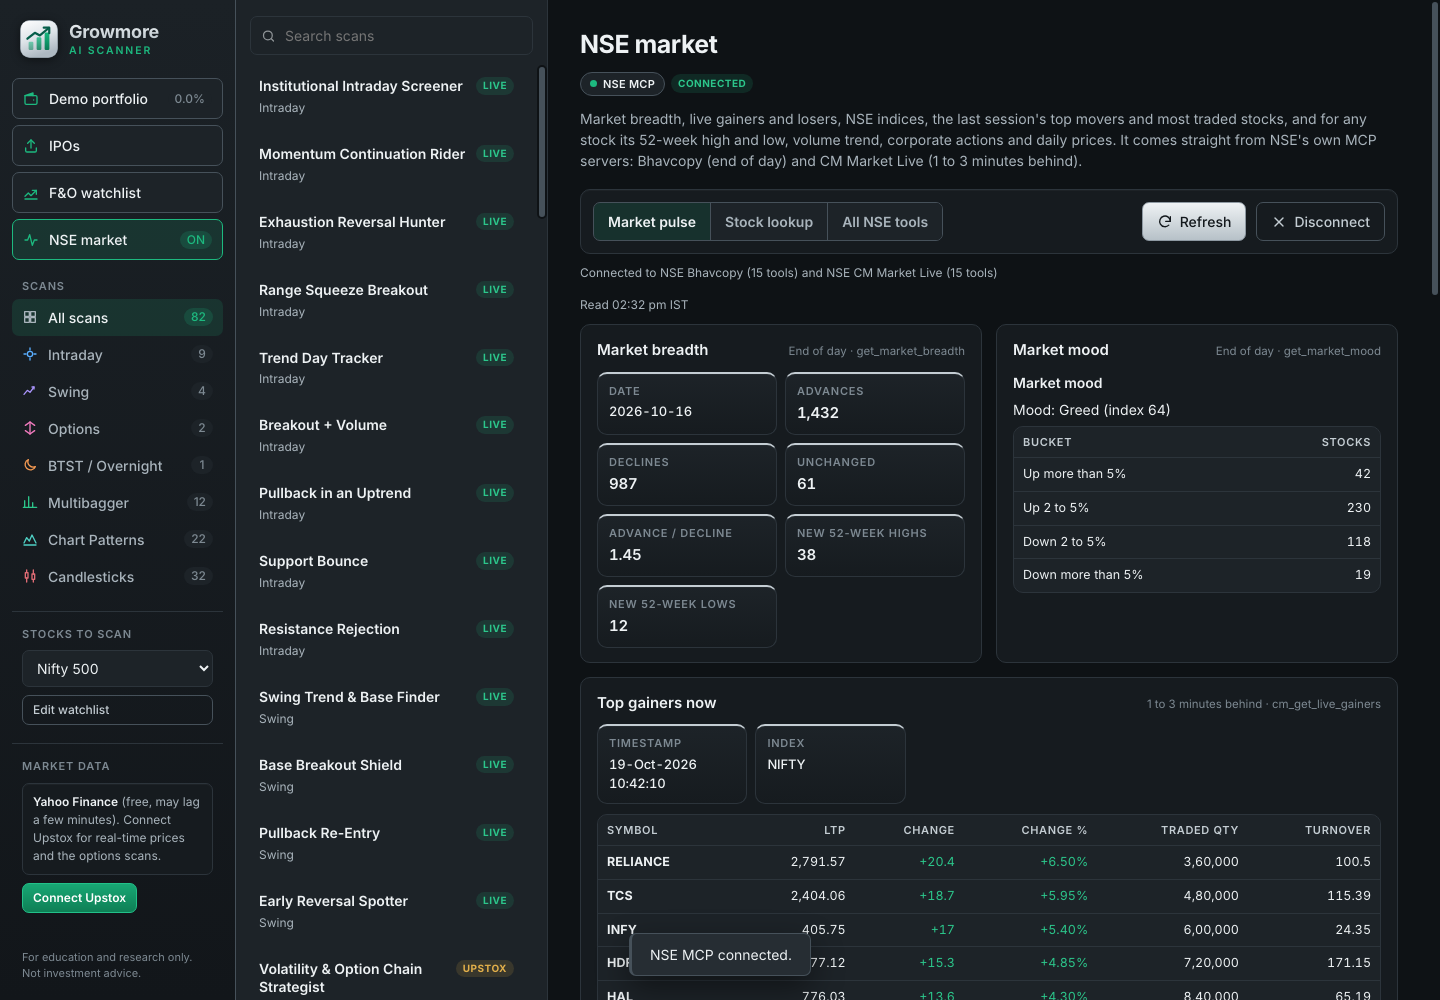This screenshot has width=1440, height=1000.
Task: Open Momentum Continuation Rider scan
Action: tap(386, 164)
